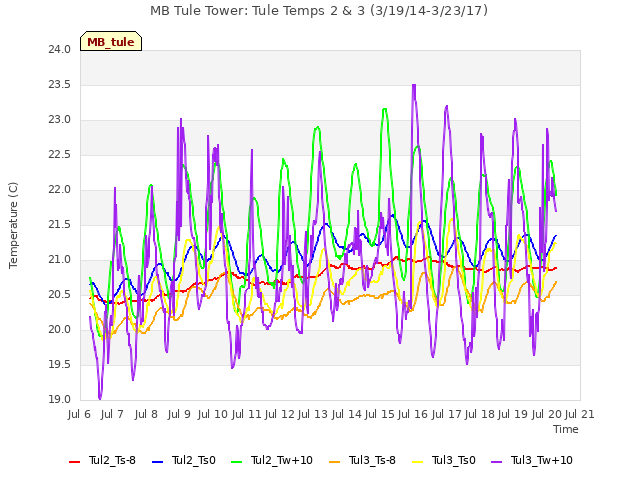640x480 pixels.
Task: Click the 22.5 y-axis tick label
Action: pos(60,155)
